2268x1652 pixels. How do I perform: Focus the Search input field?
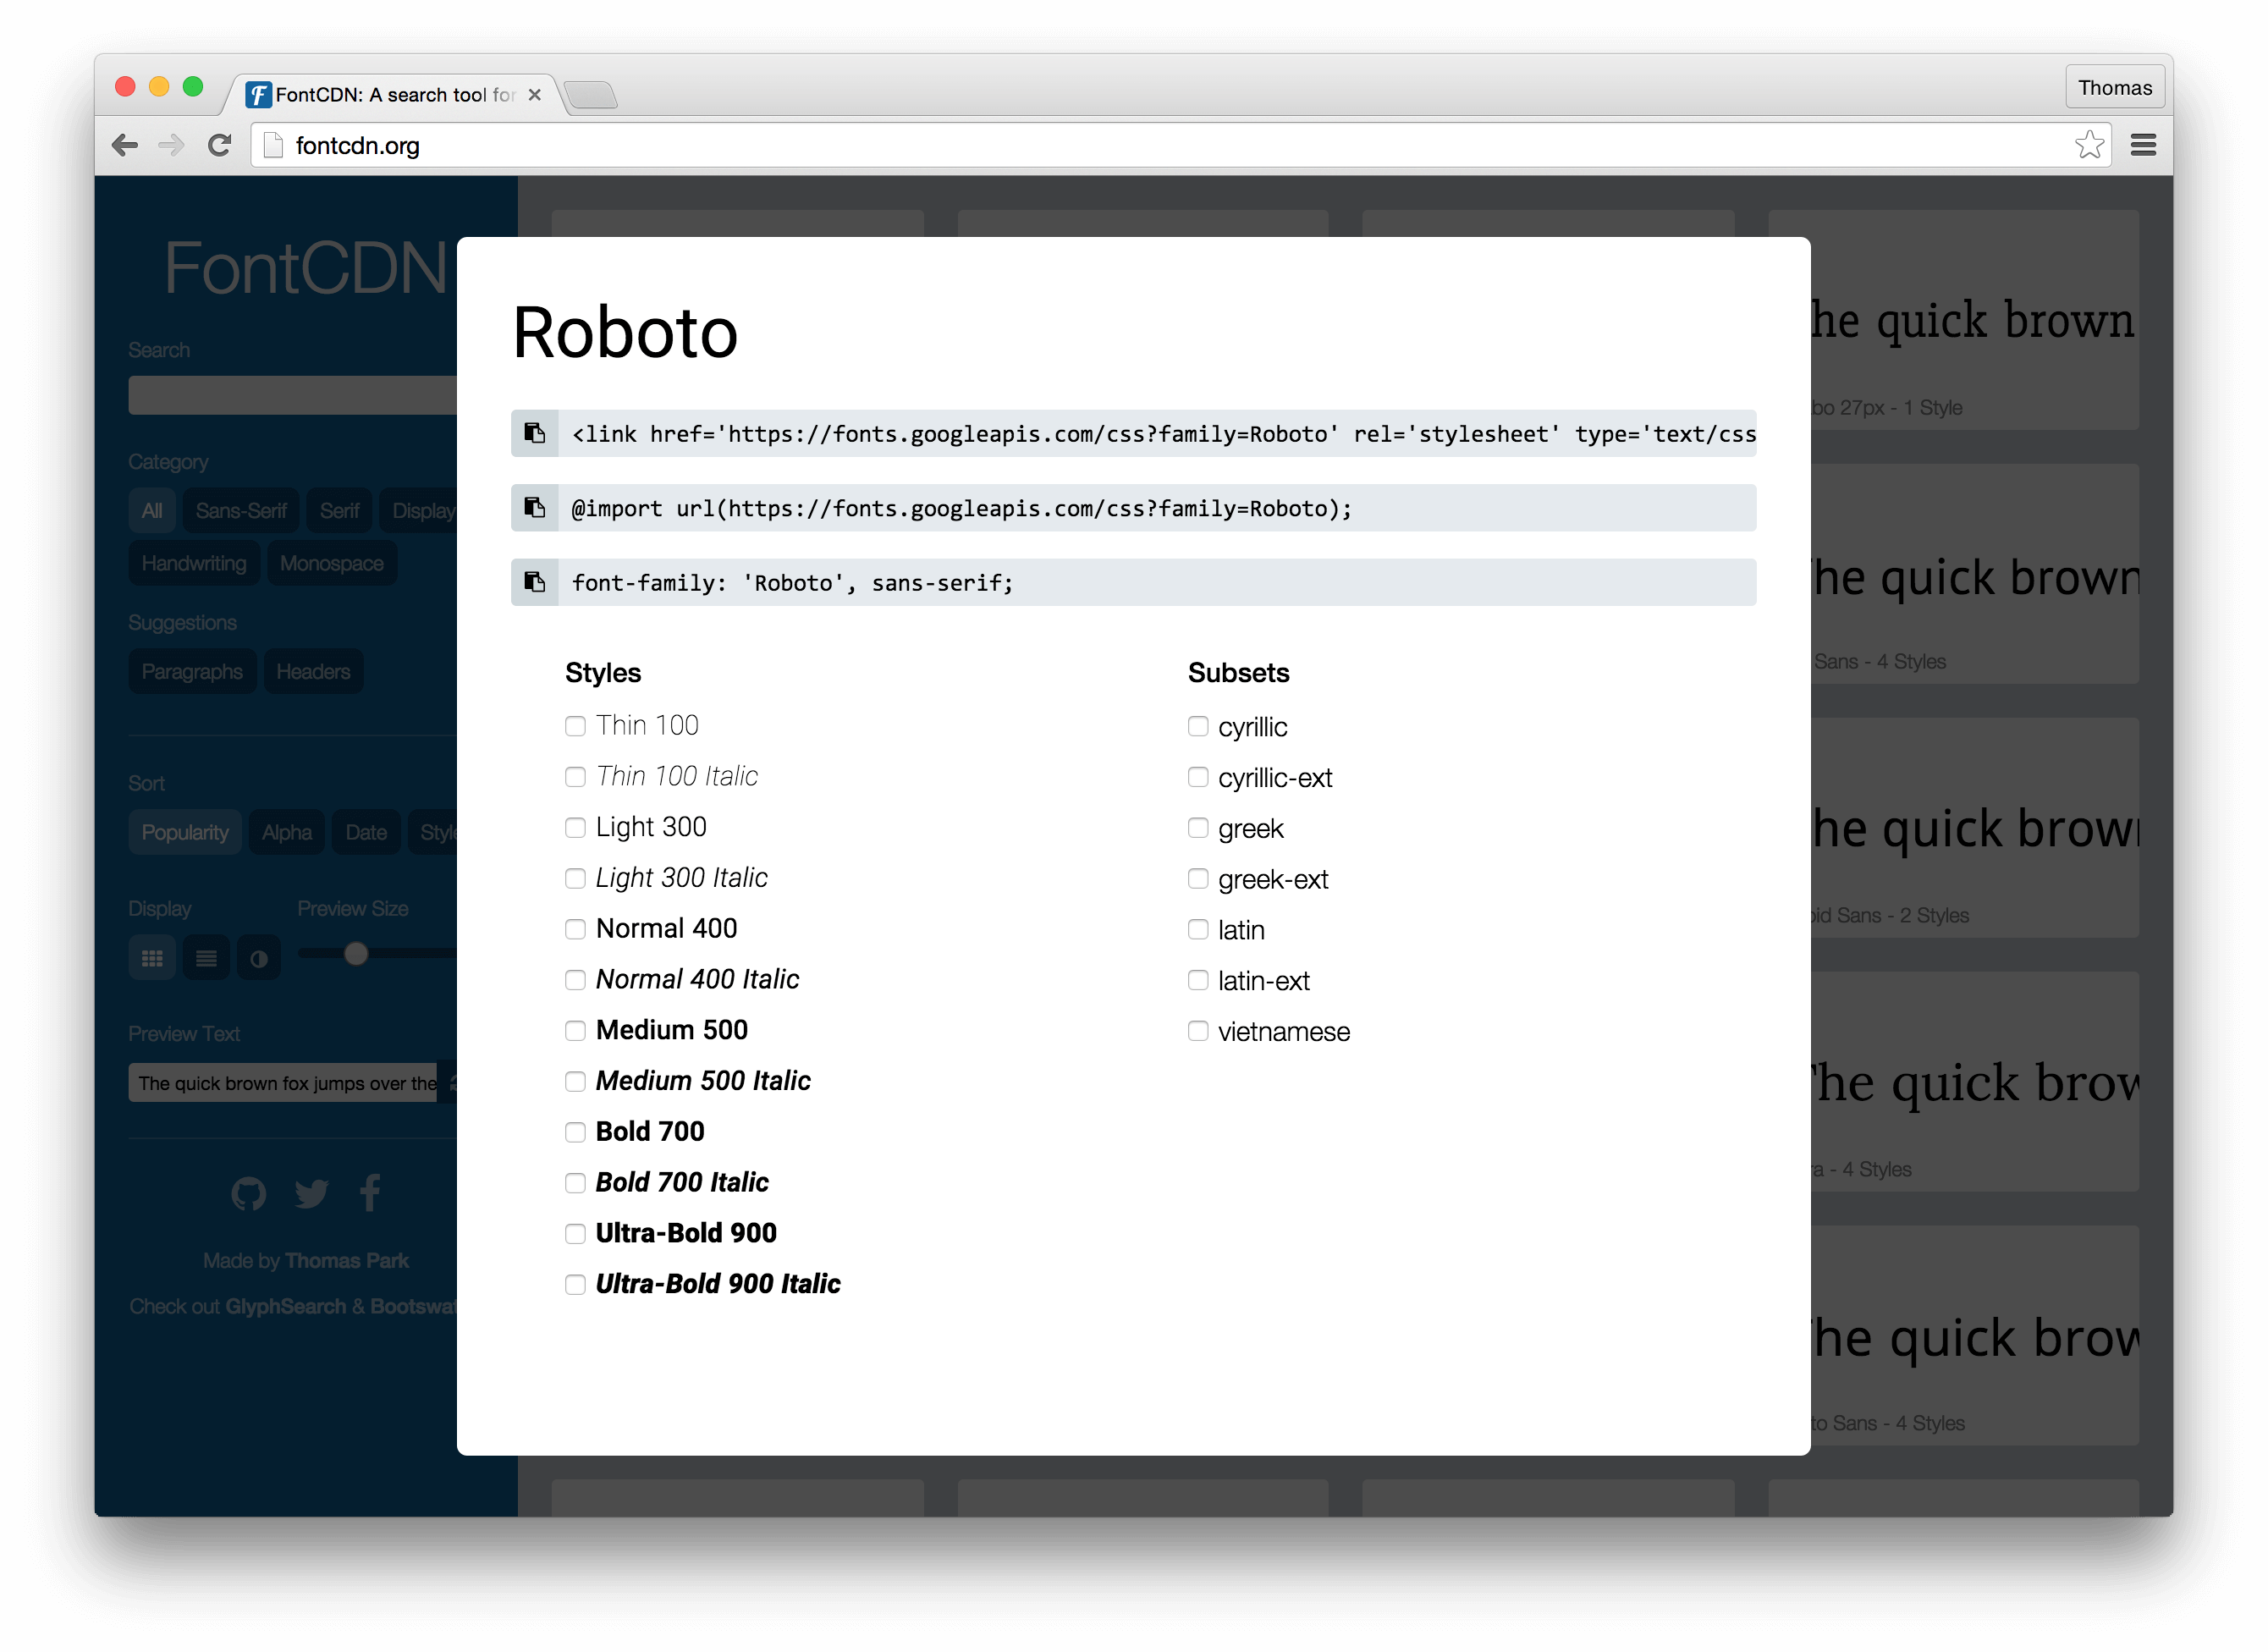click(292, 395)
